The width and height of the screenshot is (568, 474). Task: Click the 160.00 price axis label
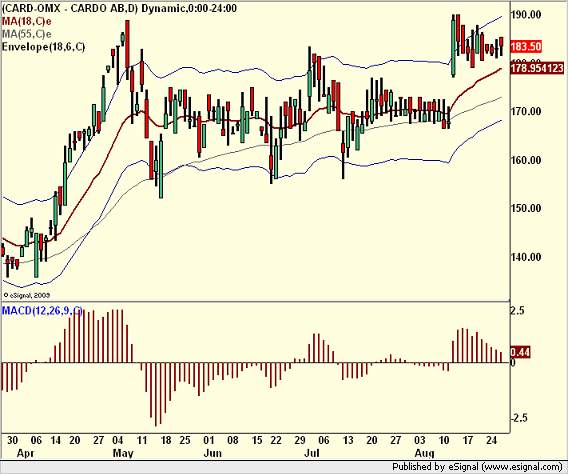point(526,160)
